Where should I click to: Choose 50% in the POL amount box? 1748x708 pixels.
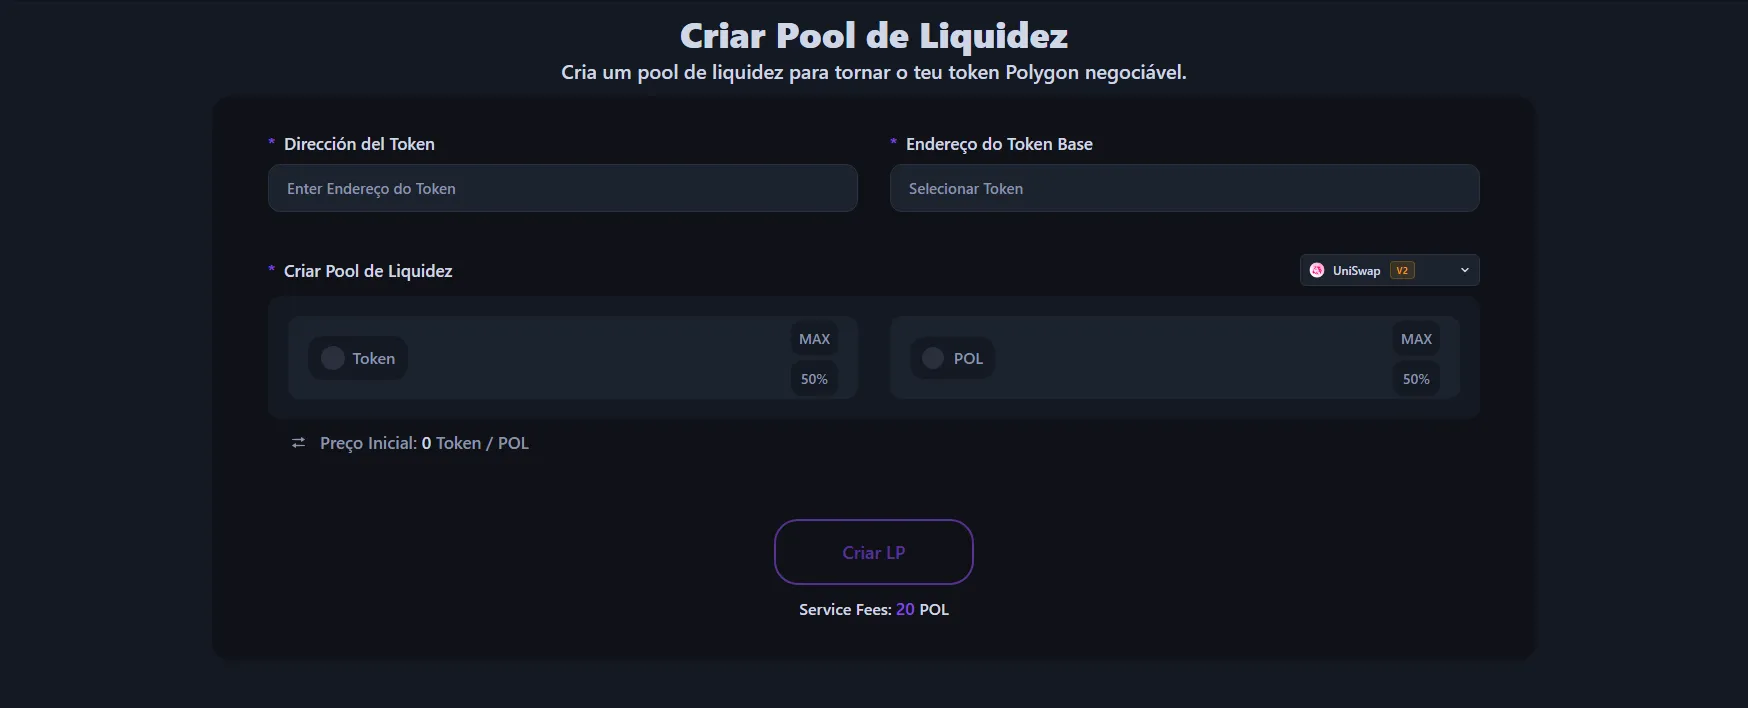pyautogui.click(x=1416, y=379)
